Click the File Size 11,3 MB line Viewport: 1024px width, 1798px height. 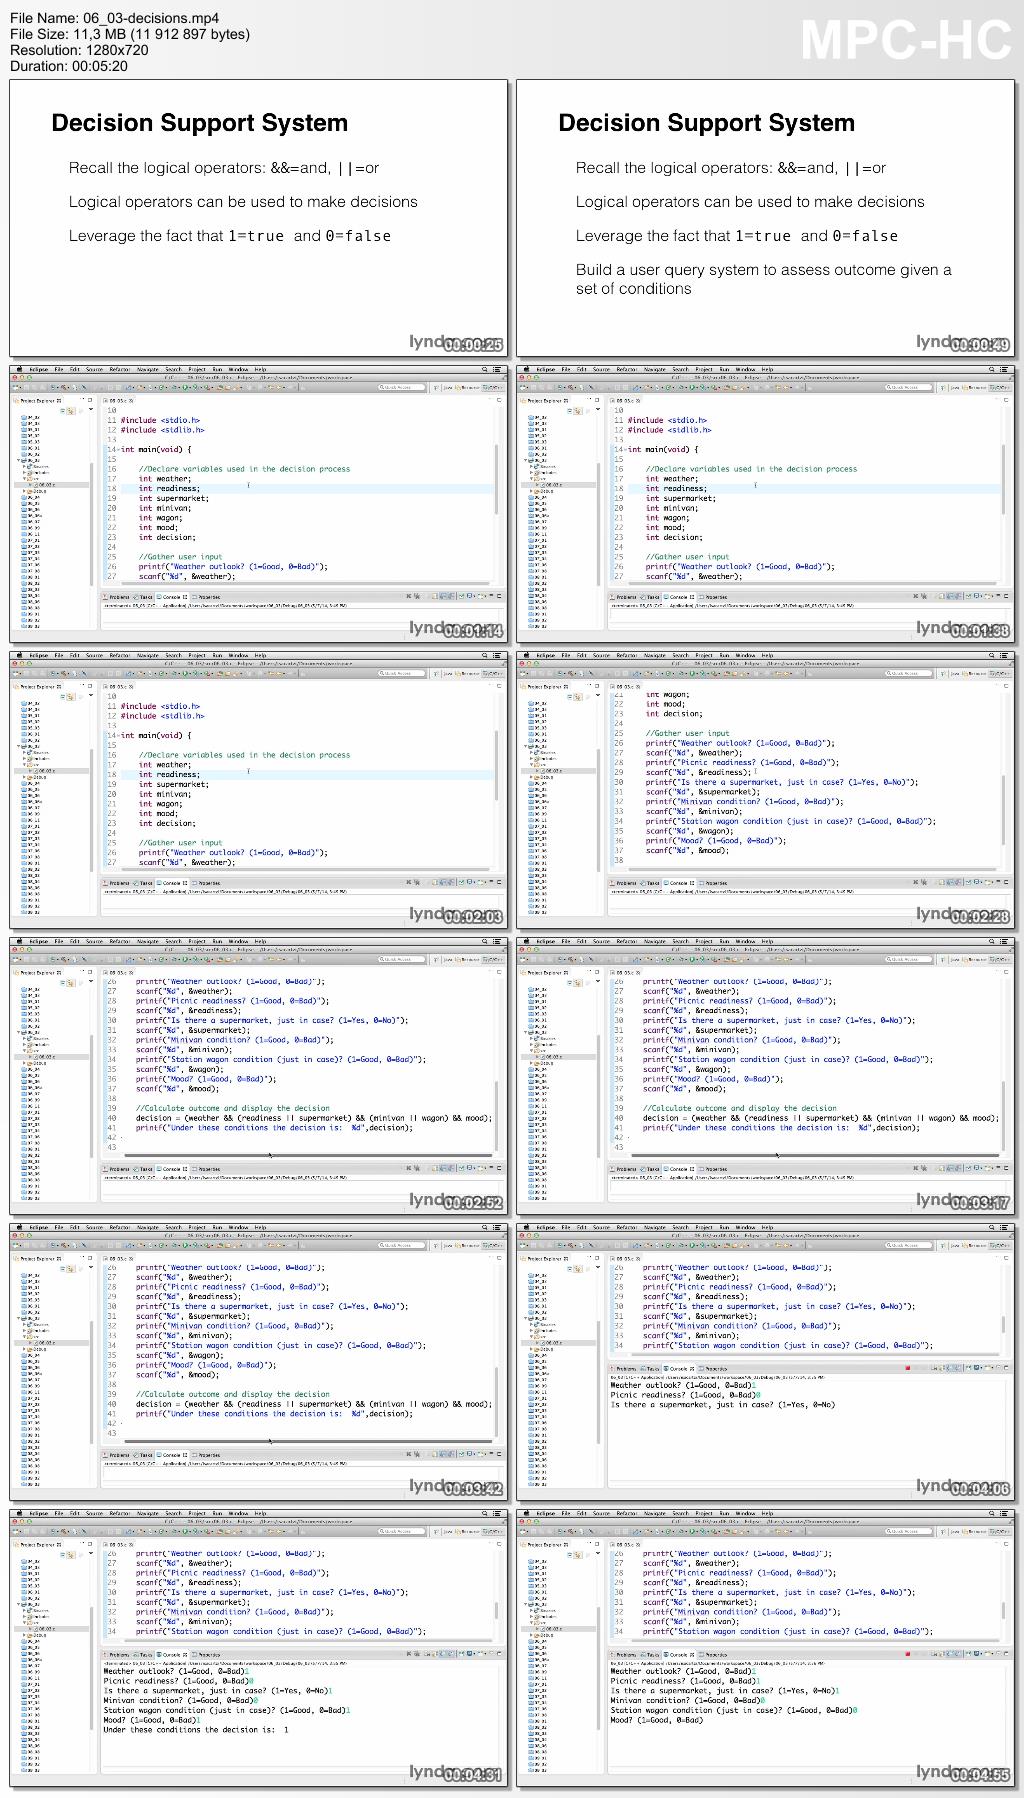tap(130, 34)
